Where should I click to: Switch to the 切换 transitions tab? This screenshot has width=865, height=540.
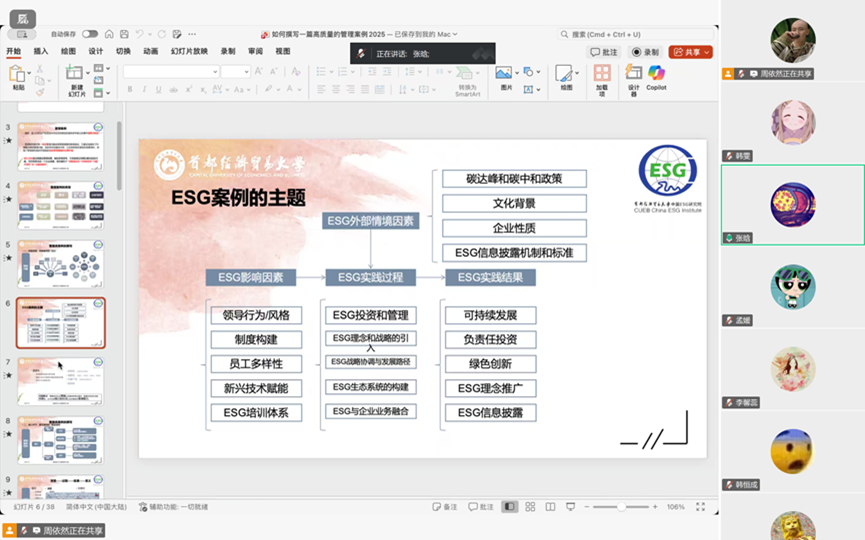click(124, 51)
